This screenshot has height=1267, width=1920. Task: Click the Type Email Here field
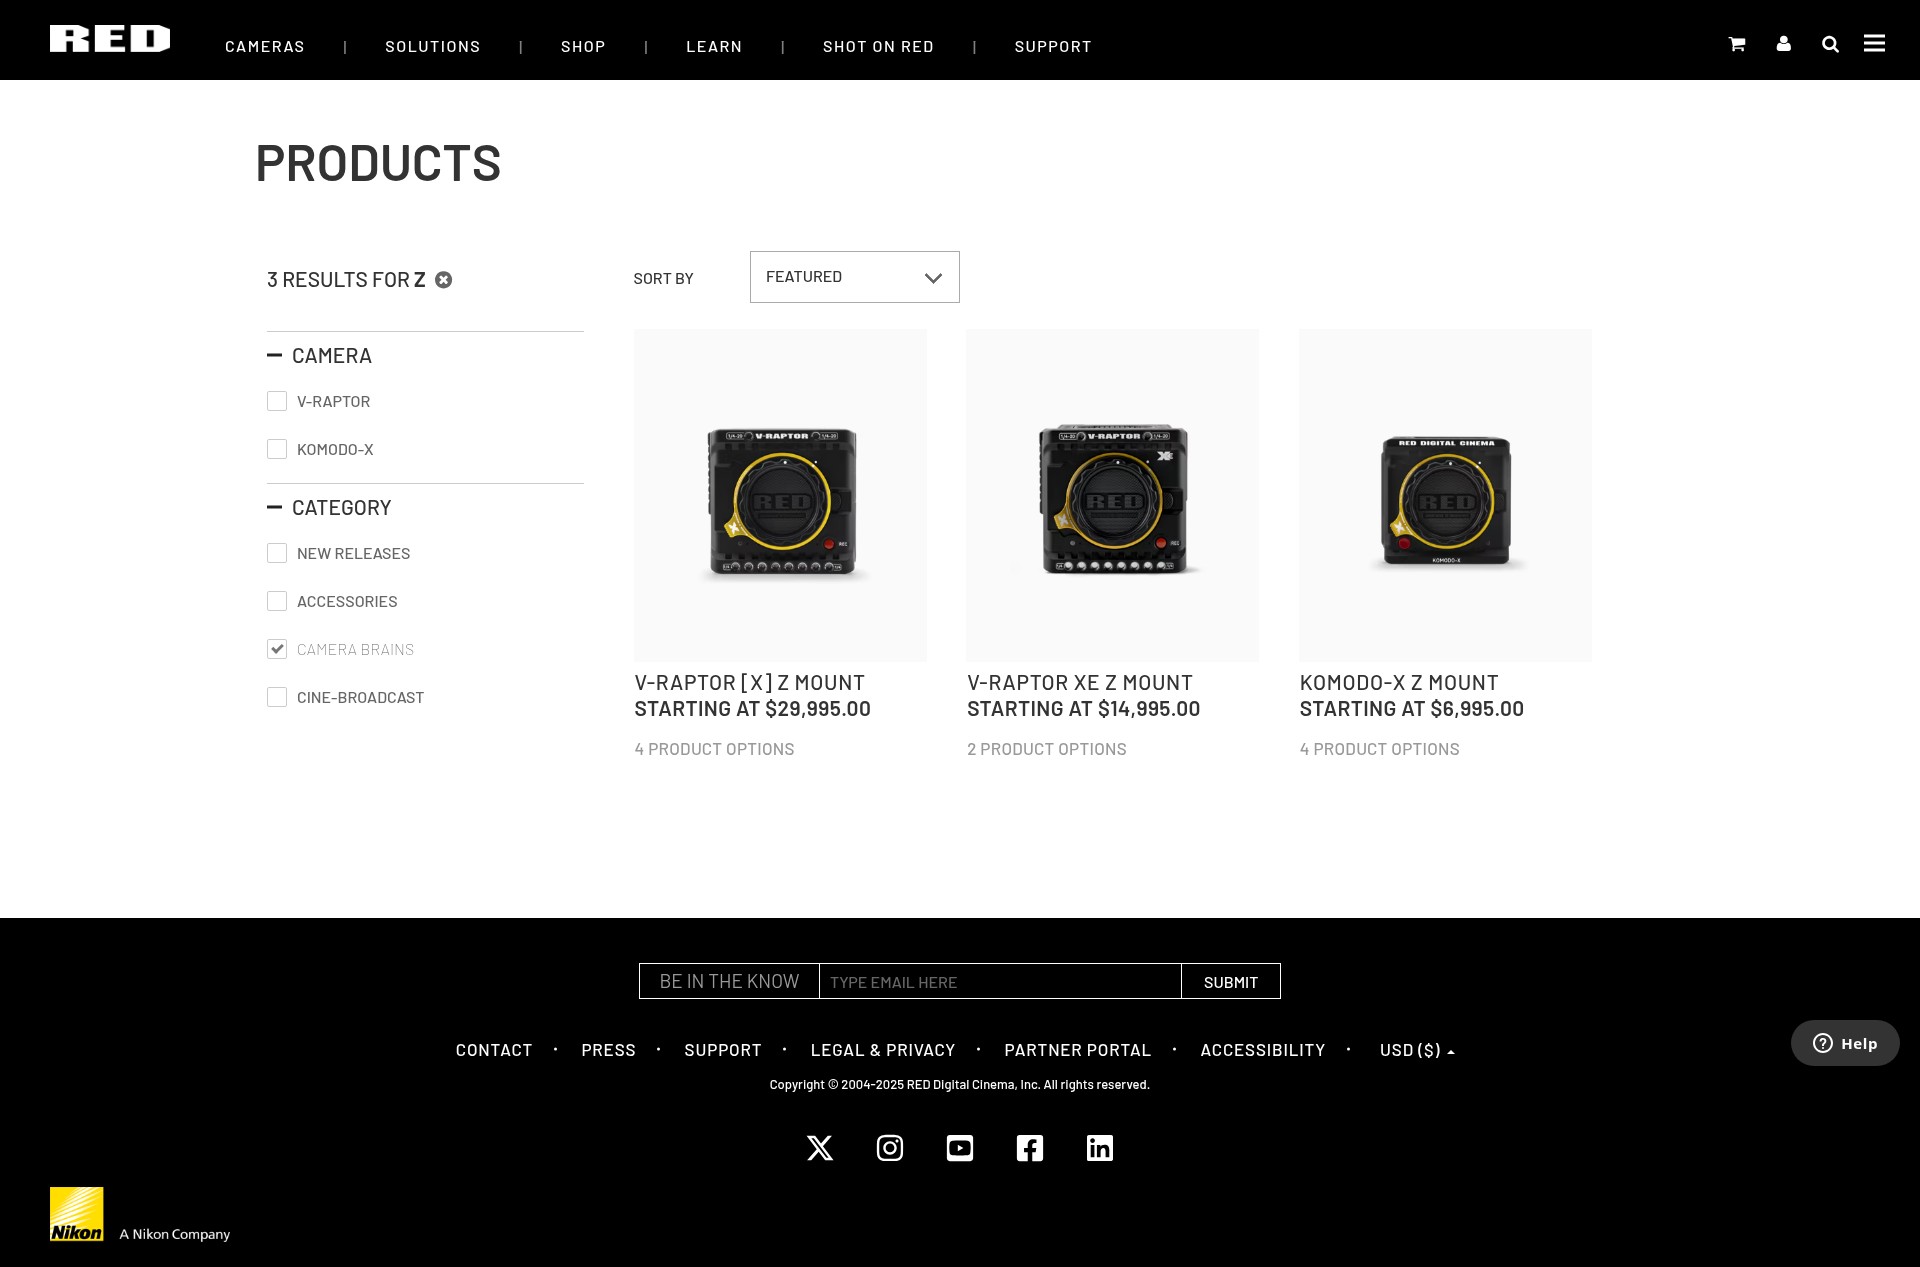[x=1000, y=981]
